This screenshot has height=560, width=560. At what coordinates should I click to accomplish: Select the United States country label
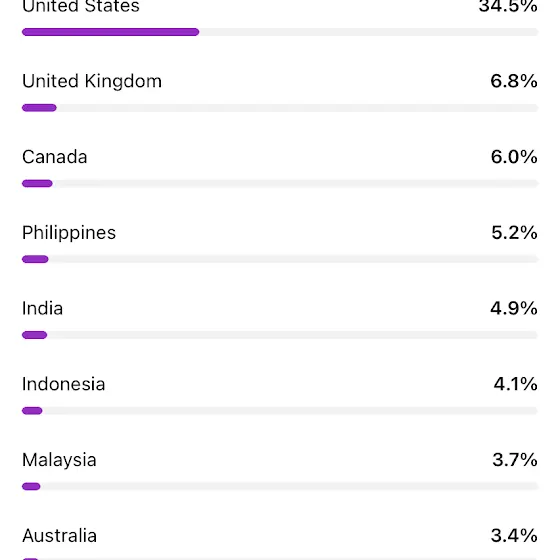pyautogui.click(x=81, y=6)
